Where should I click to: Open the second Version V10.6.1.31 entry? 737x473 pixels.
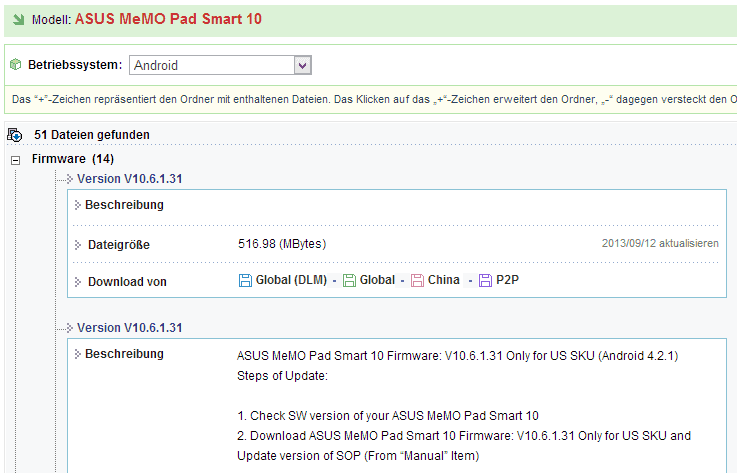(x=130, y=328)
